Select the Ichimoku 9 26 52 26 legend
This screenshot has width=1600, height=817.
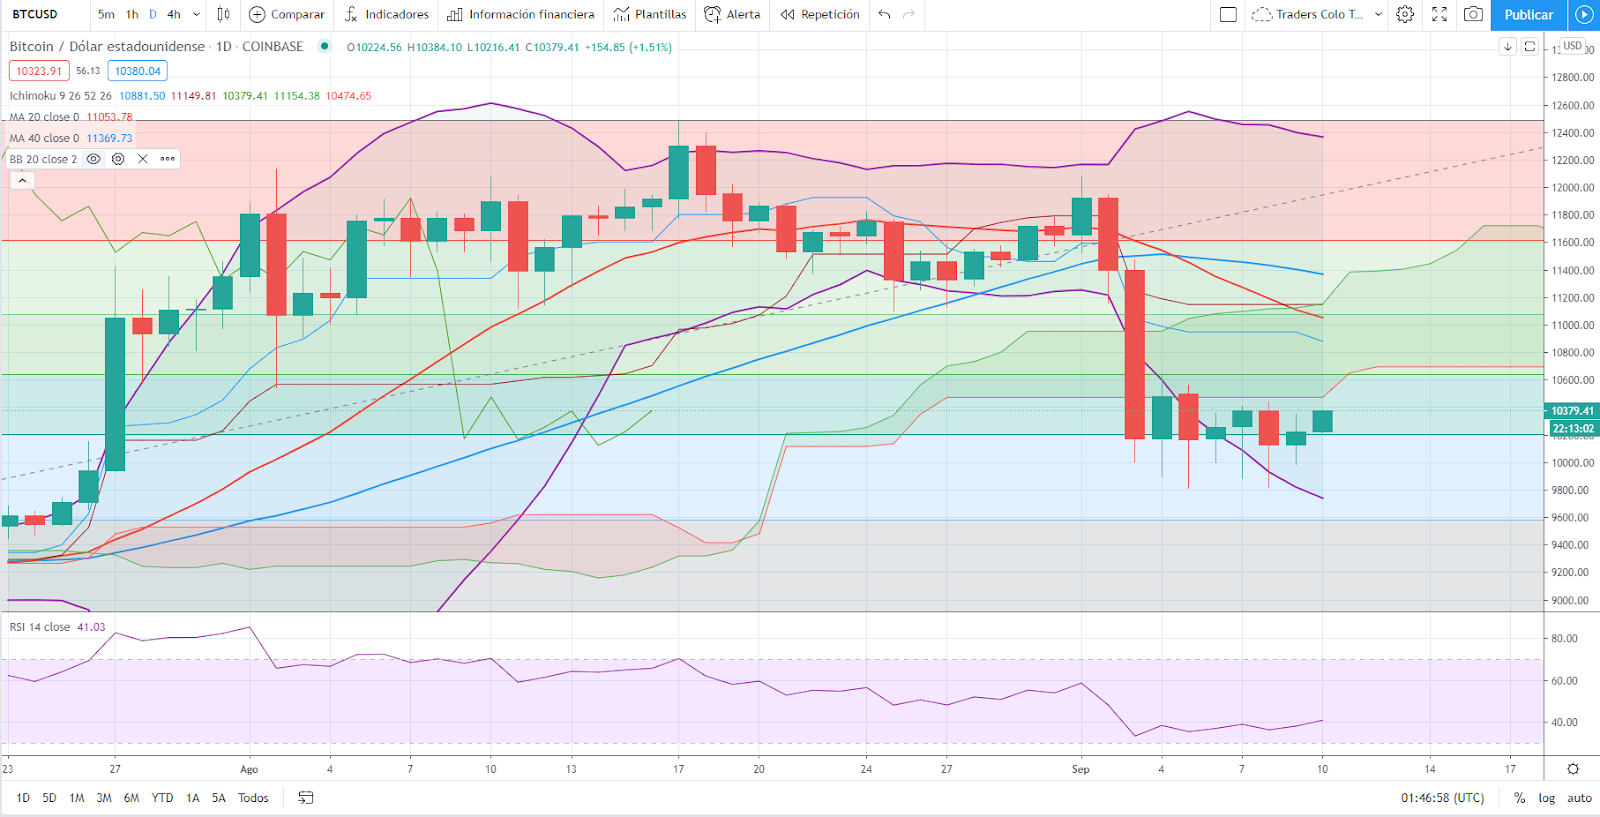click(61, 96)
